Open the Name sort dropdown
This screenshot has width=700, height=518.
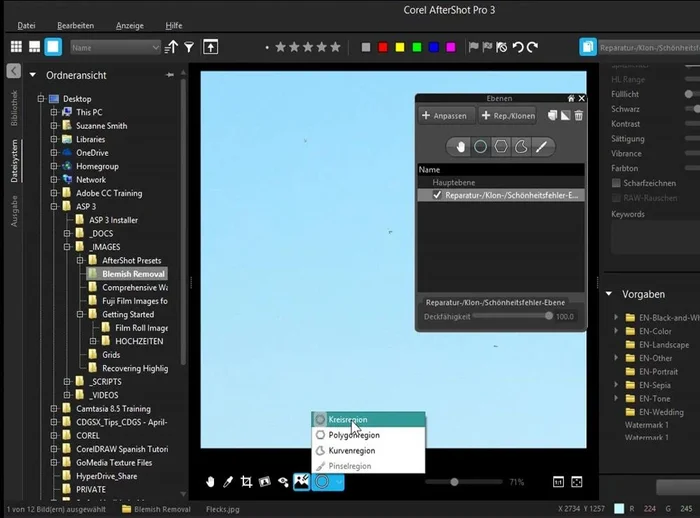pyautogui.click(x=115, y=47)
